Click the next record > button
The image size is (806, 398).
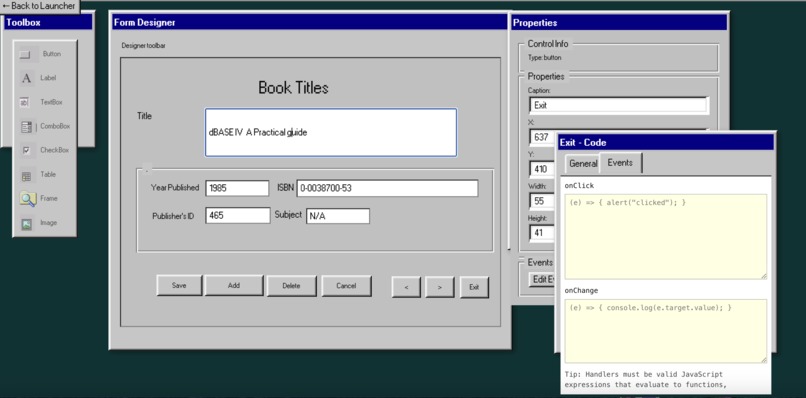point(440,287)
